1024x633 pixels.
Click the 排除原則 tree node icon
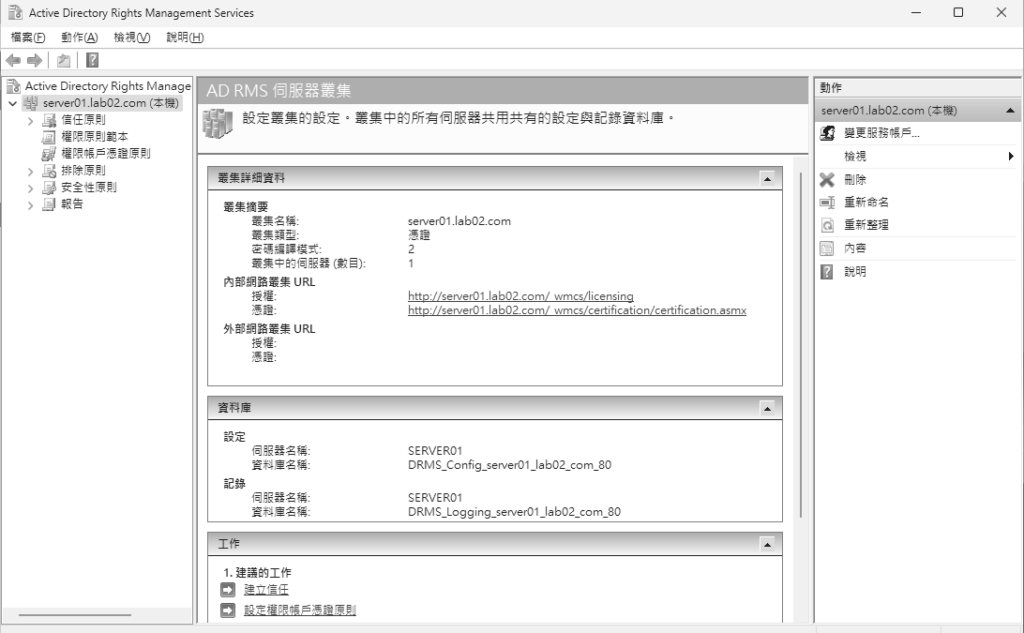point(49,170)
